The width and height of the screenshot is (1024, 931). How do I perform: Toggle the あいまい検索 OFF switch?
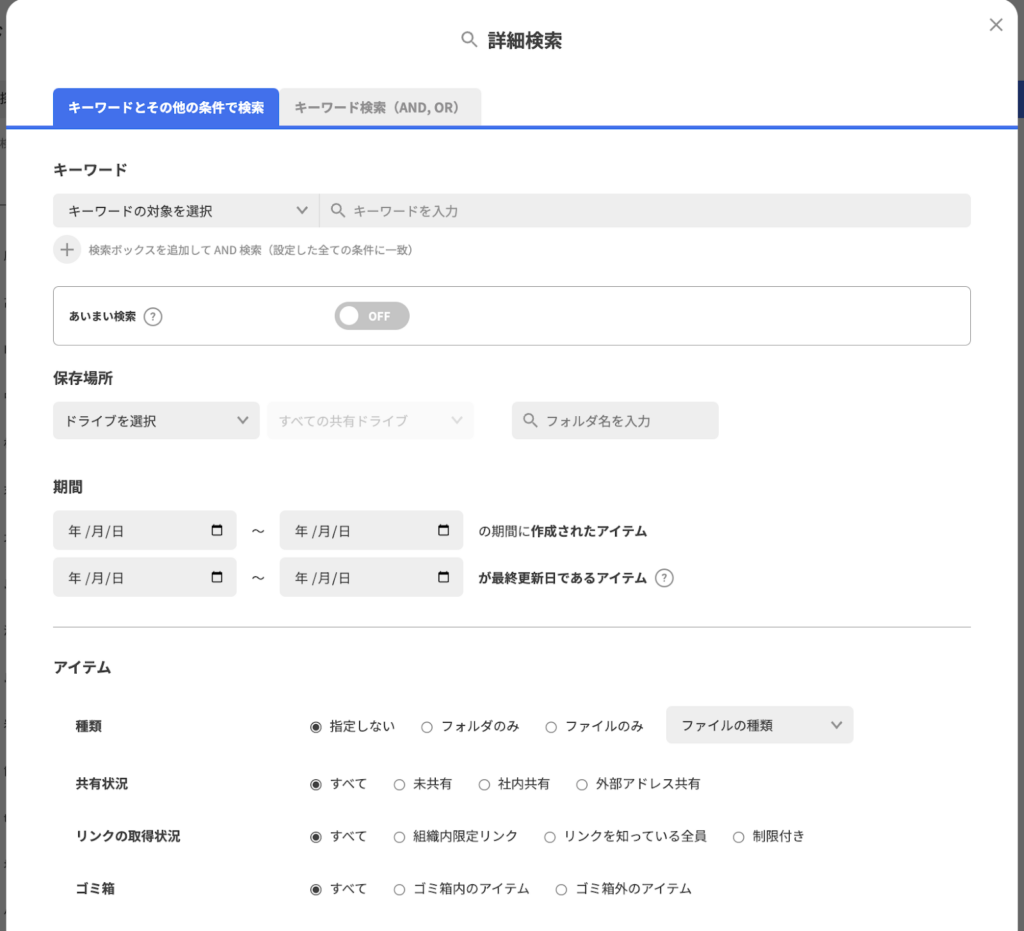[372, 316]
